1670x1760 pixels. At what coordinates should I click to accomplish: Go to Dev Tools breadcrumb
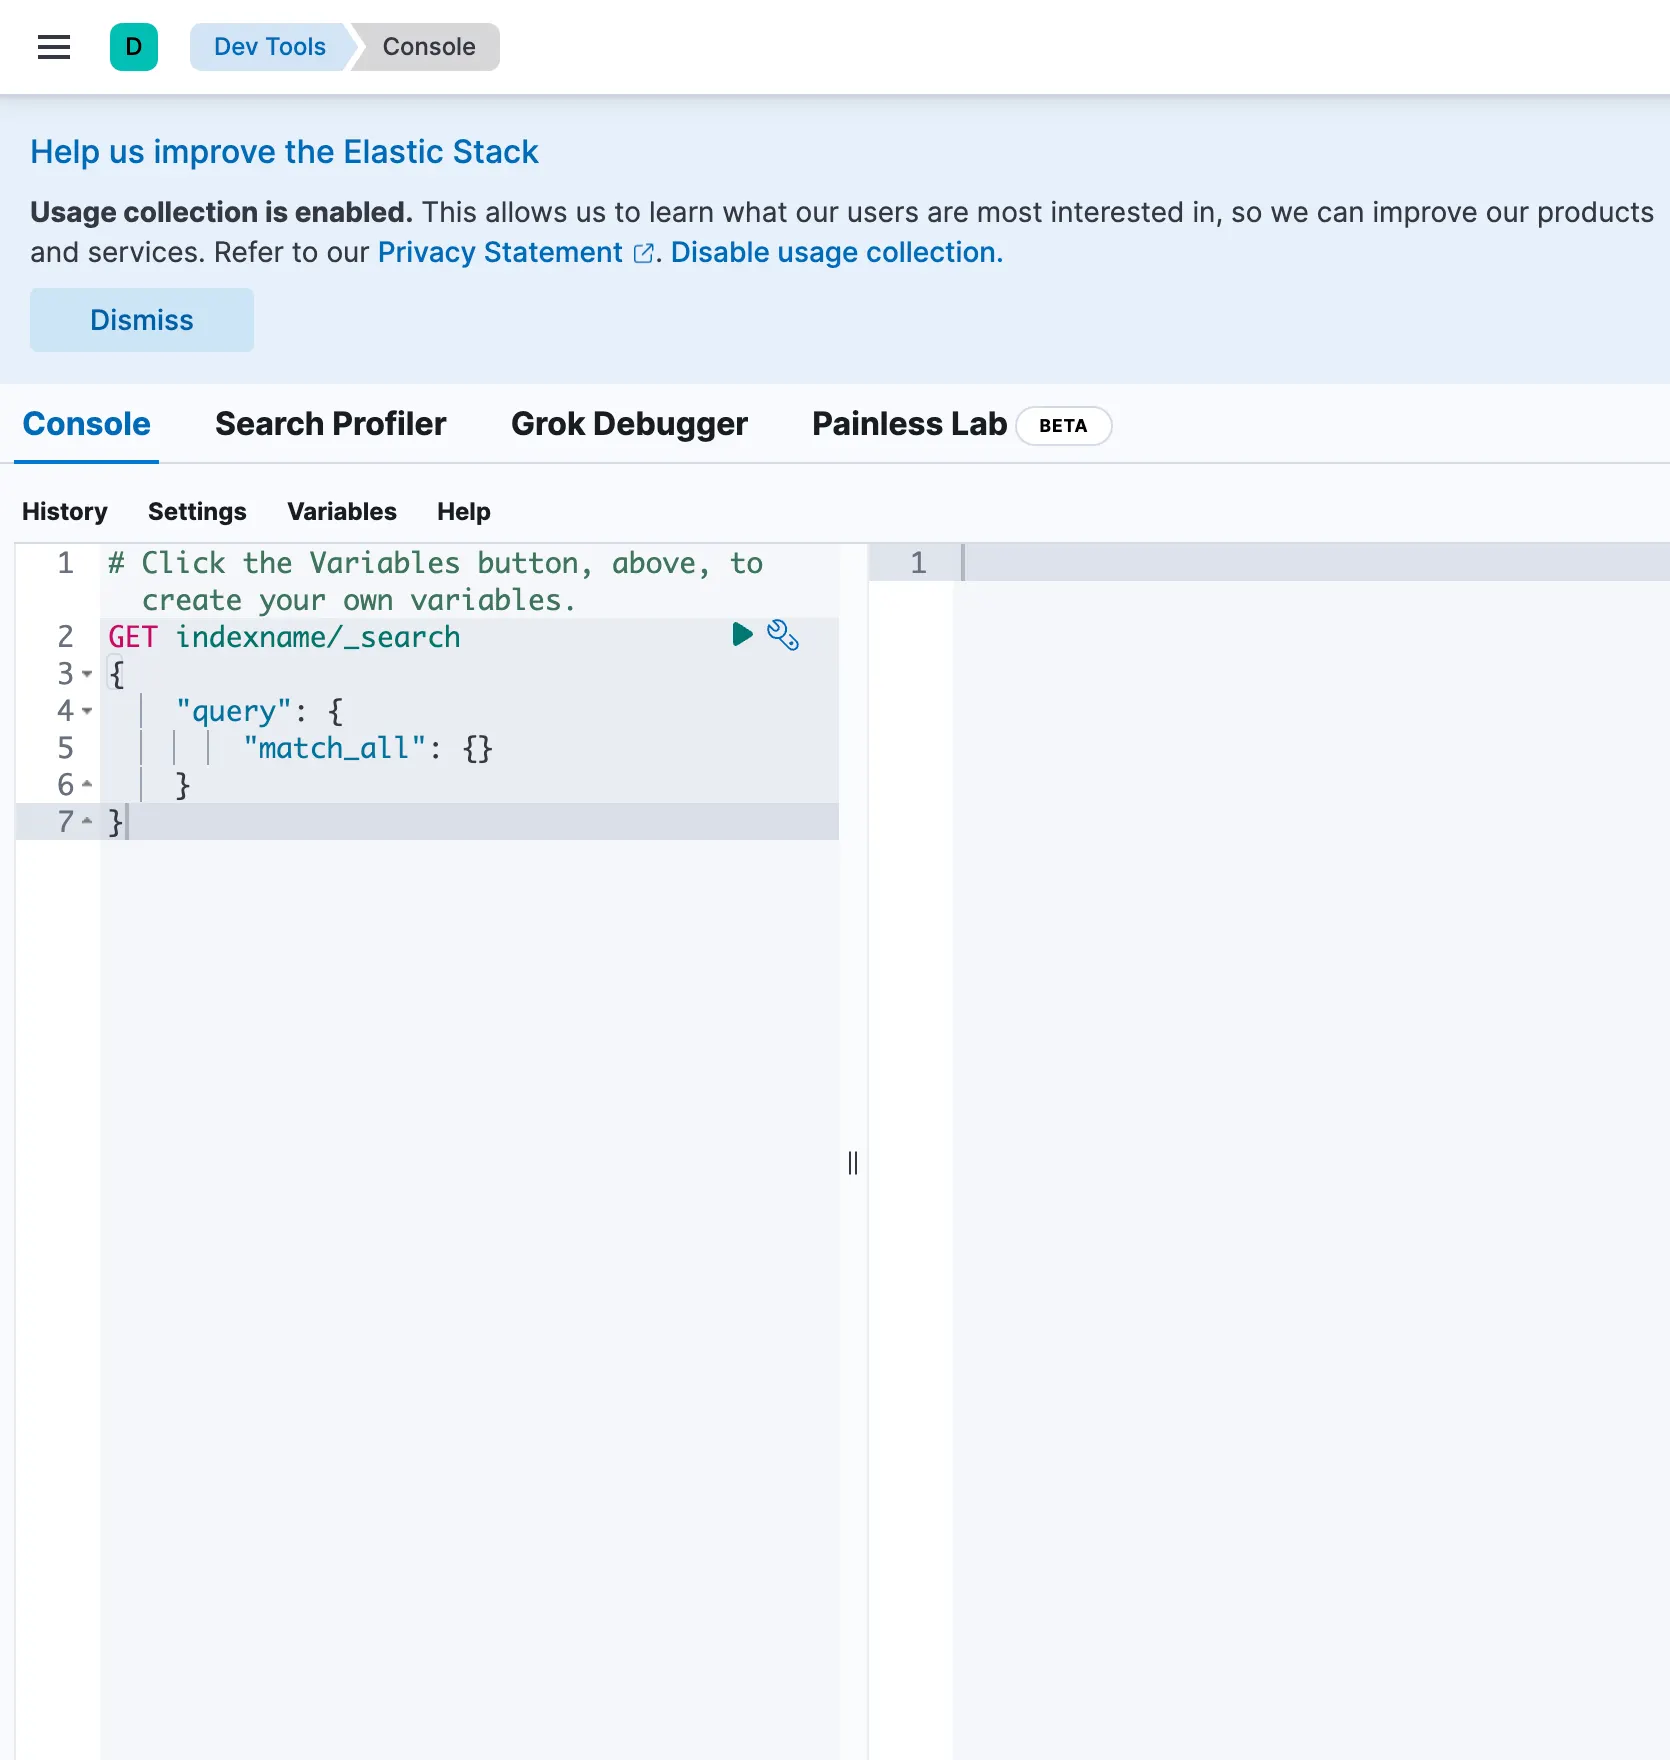[269, 47]
